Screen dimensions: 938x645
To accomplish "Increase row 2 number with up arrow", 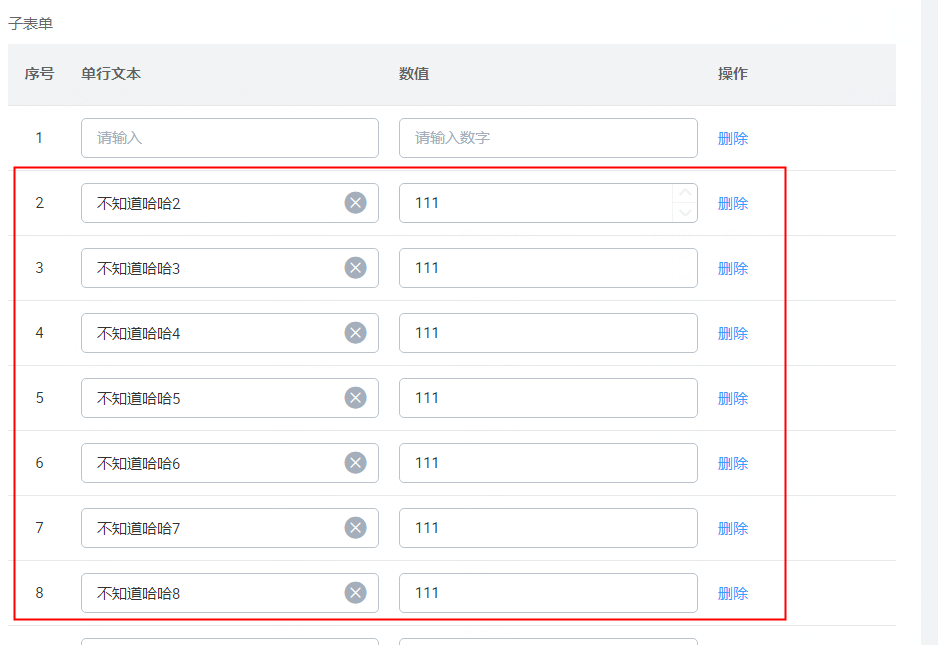I will (x=685, y=193).
